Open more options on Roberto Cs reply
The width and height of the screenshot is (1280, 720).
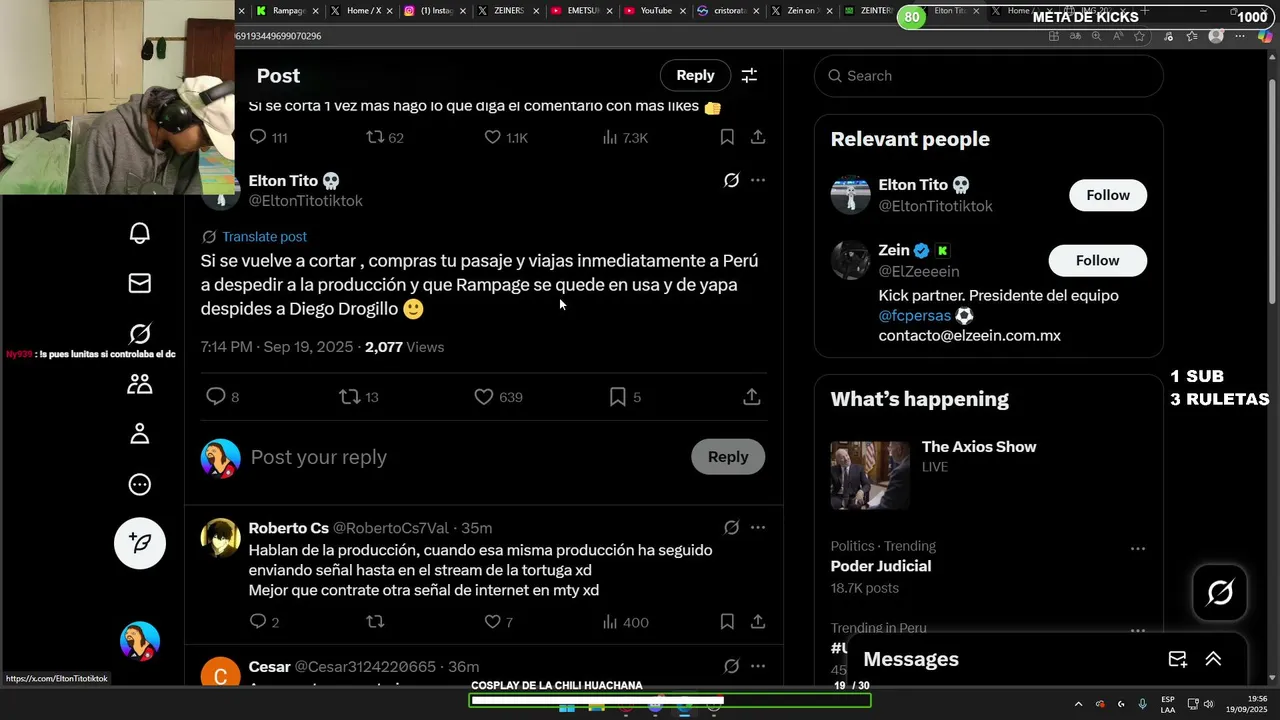758,527
